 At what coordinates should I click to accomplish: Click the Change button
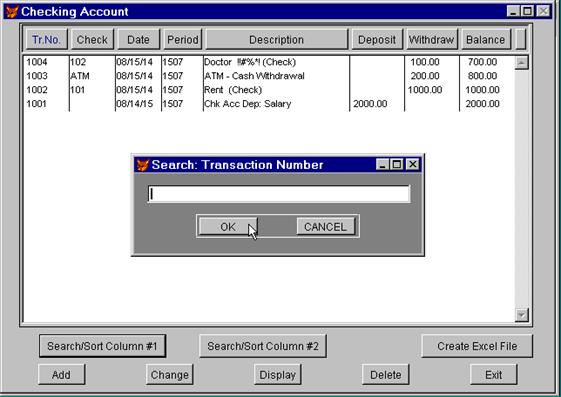170,375
